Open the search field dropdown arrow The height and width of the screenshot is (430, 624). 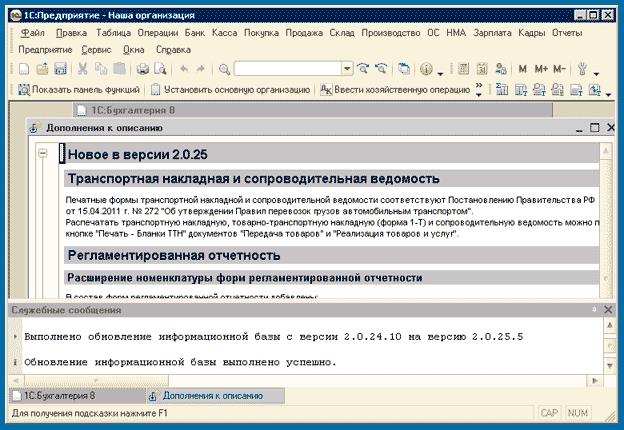tap(347, 69)
